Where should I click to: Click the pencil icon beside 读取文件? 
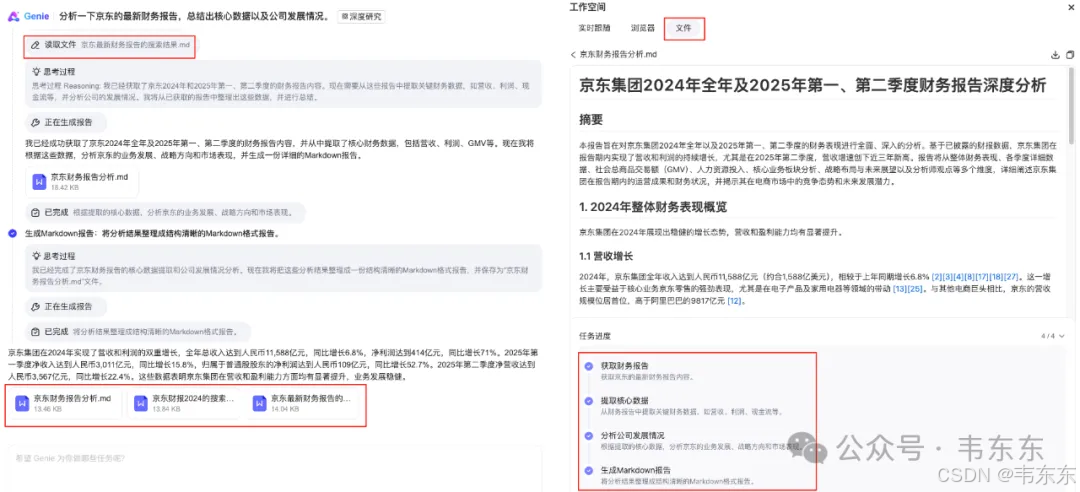pos(36,45)
